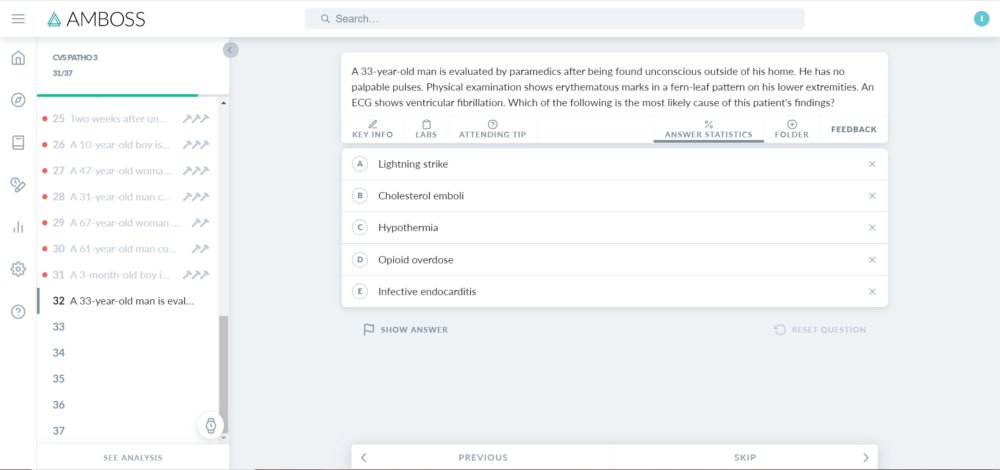Click the home icon in sidebar
This screenshot has height=470, width=1000.
18,58
